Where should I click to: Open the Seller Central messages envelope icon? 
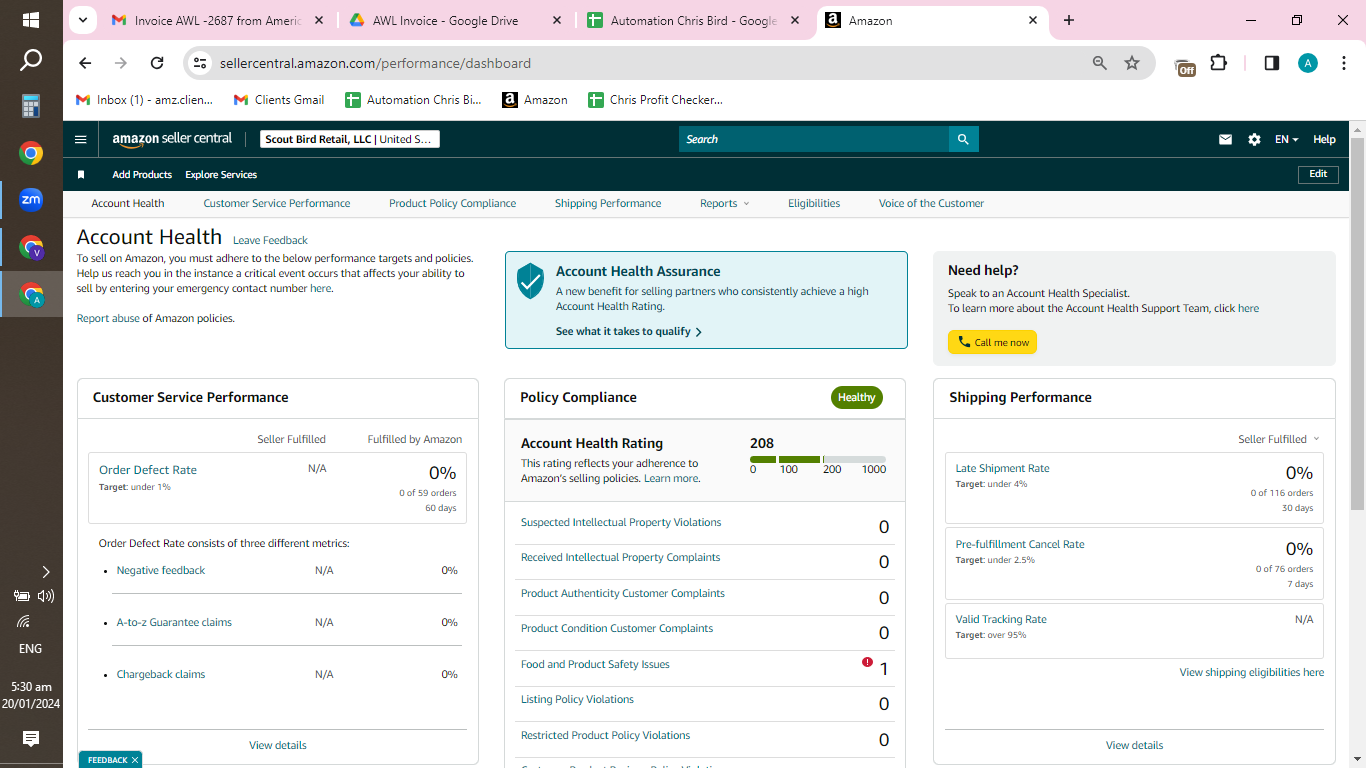click(1225, 139)
